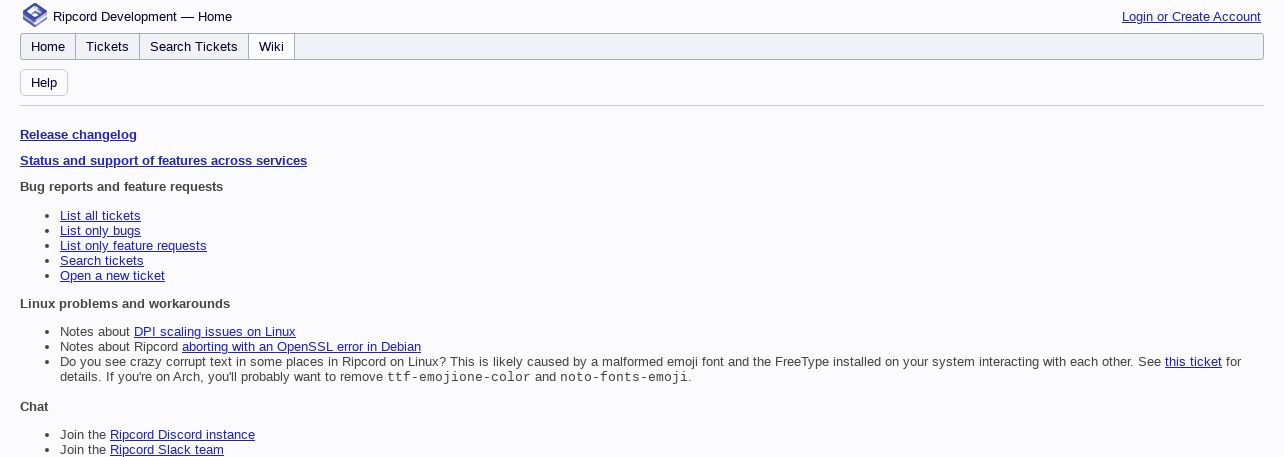Follow the Search tickets list link
Image resolution: width=1284 pixels, height=457 pixels.
point(102,261)
